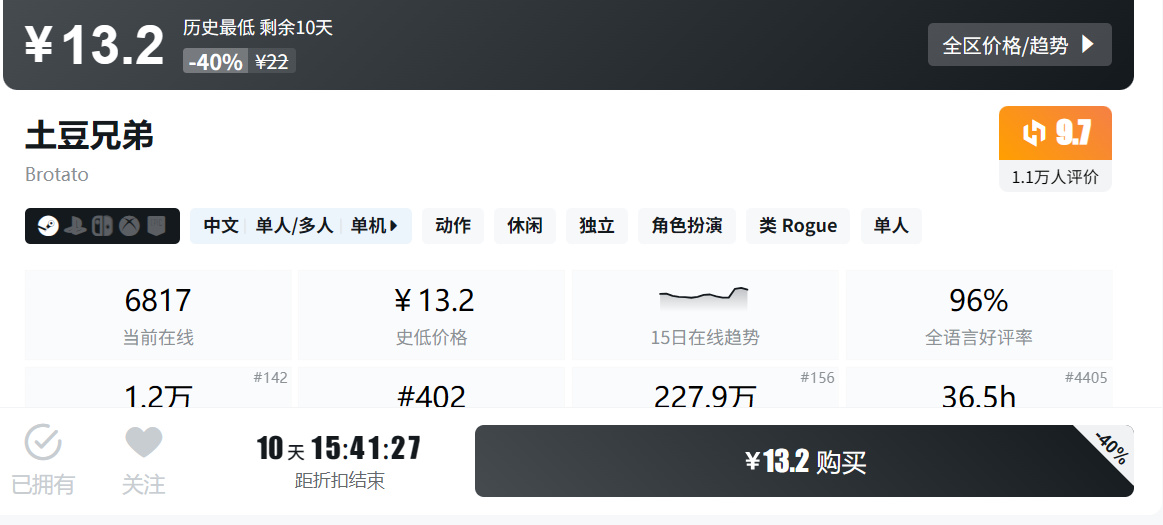Click the #156 rank label
Image resolution: width=1163 pixels, height=525 pixels.
point(817,377)
